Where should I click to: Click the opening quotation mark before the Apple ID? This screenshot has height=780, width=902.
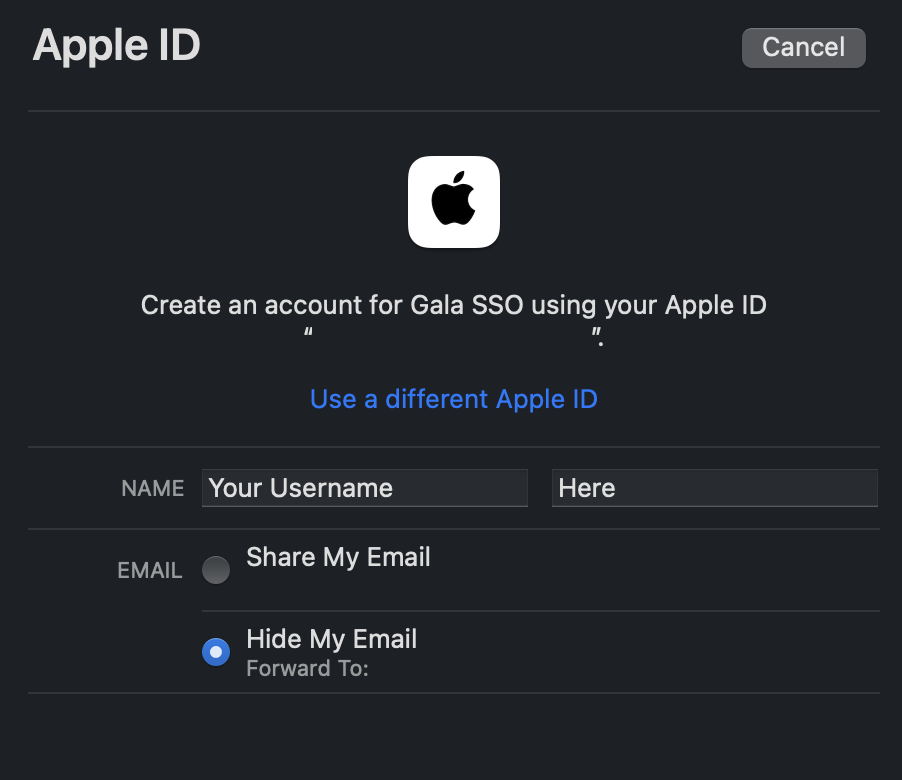pos(308,332)
